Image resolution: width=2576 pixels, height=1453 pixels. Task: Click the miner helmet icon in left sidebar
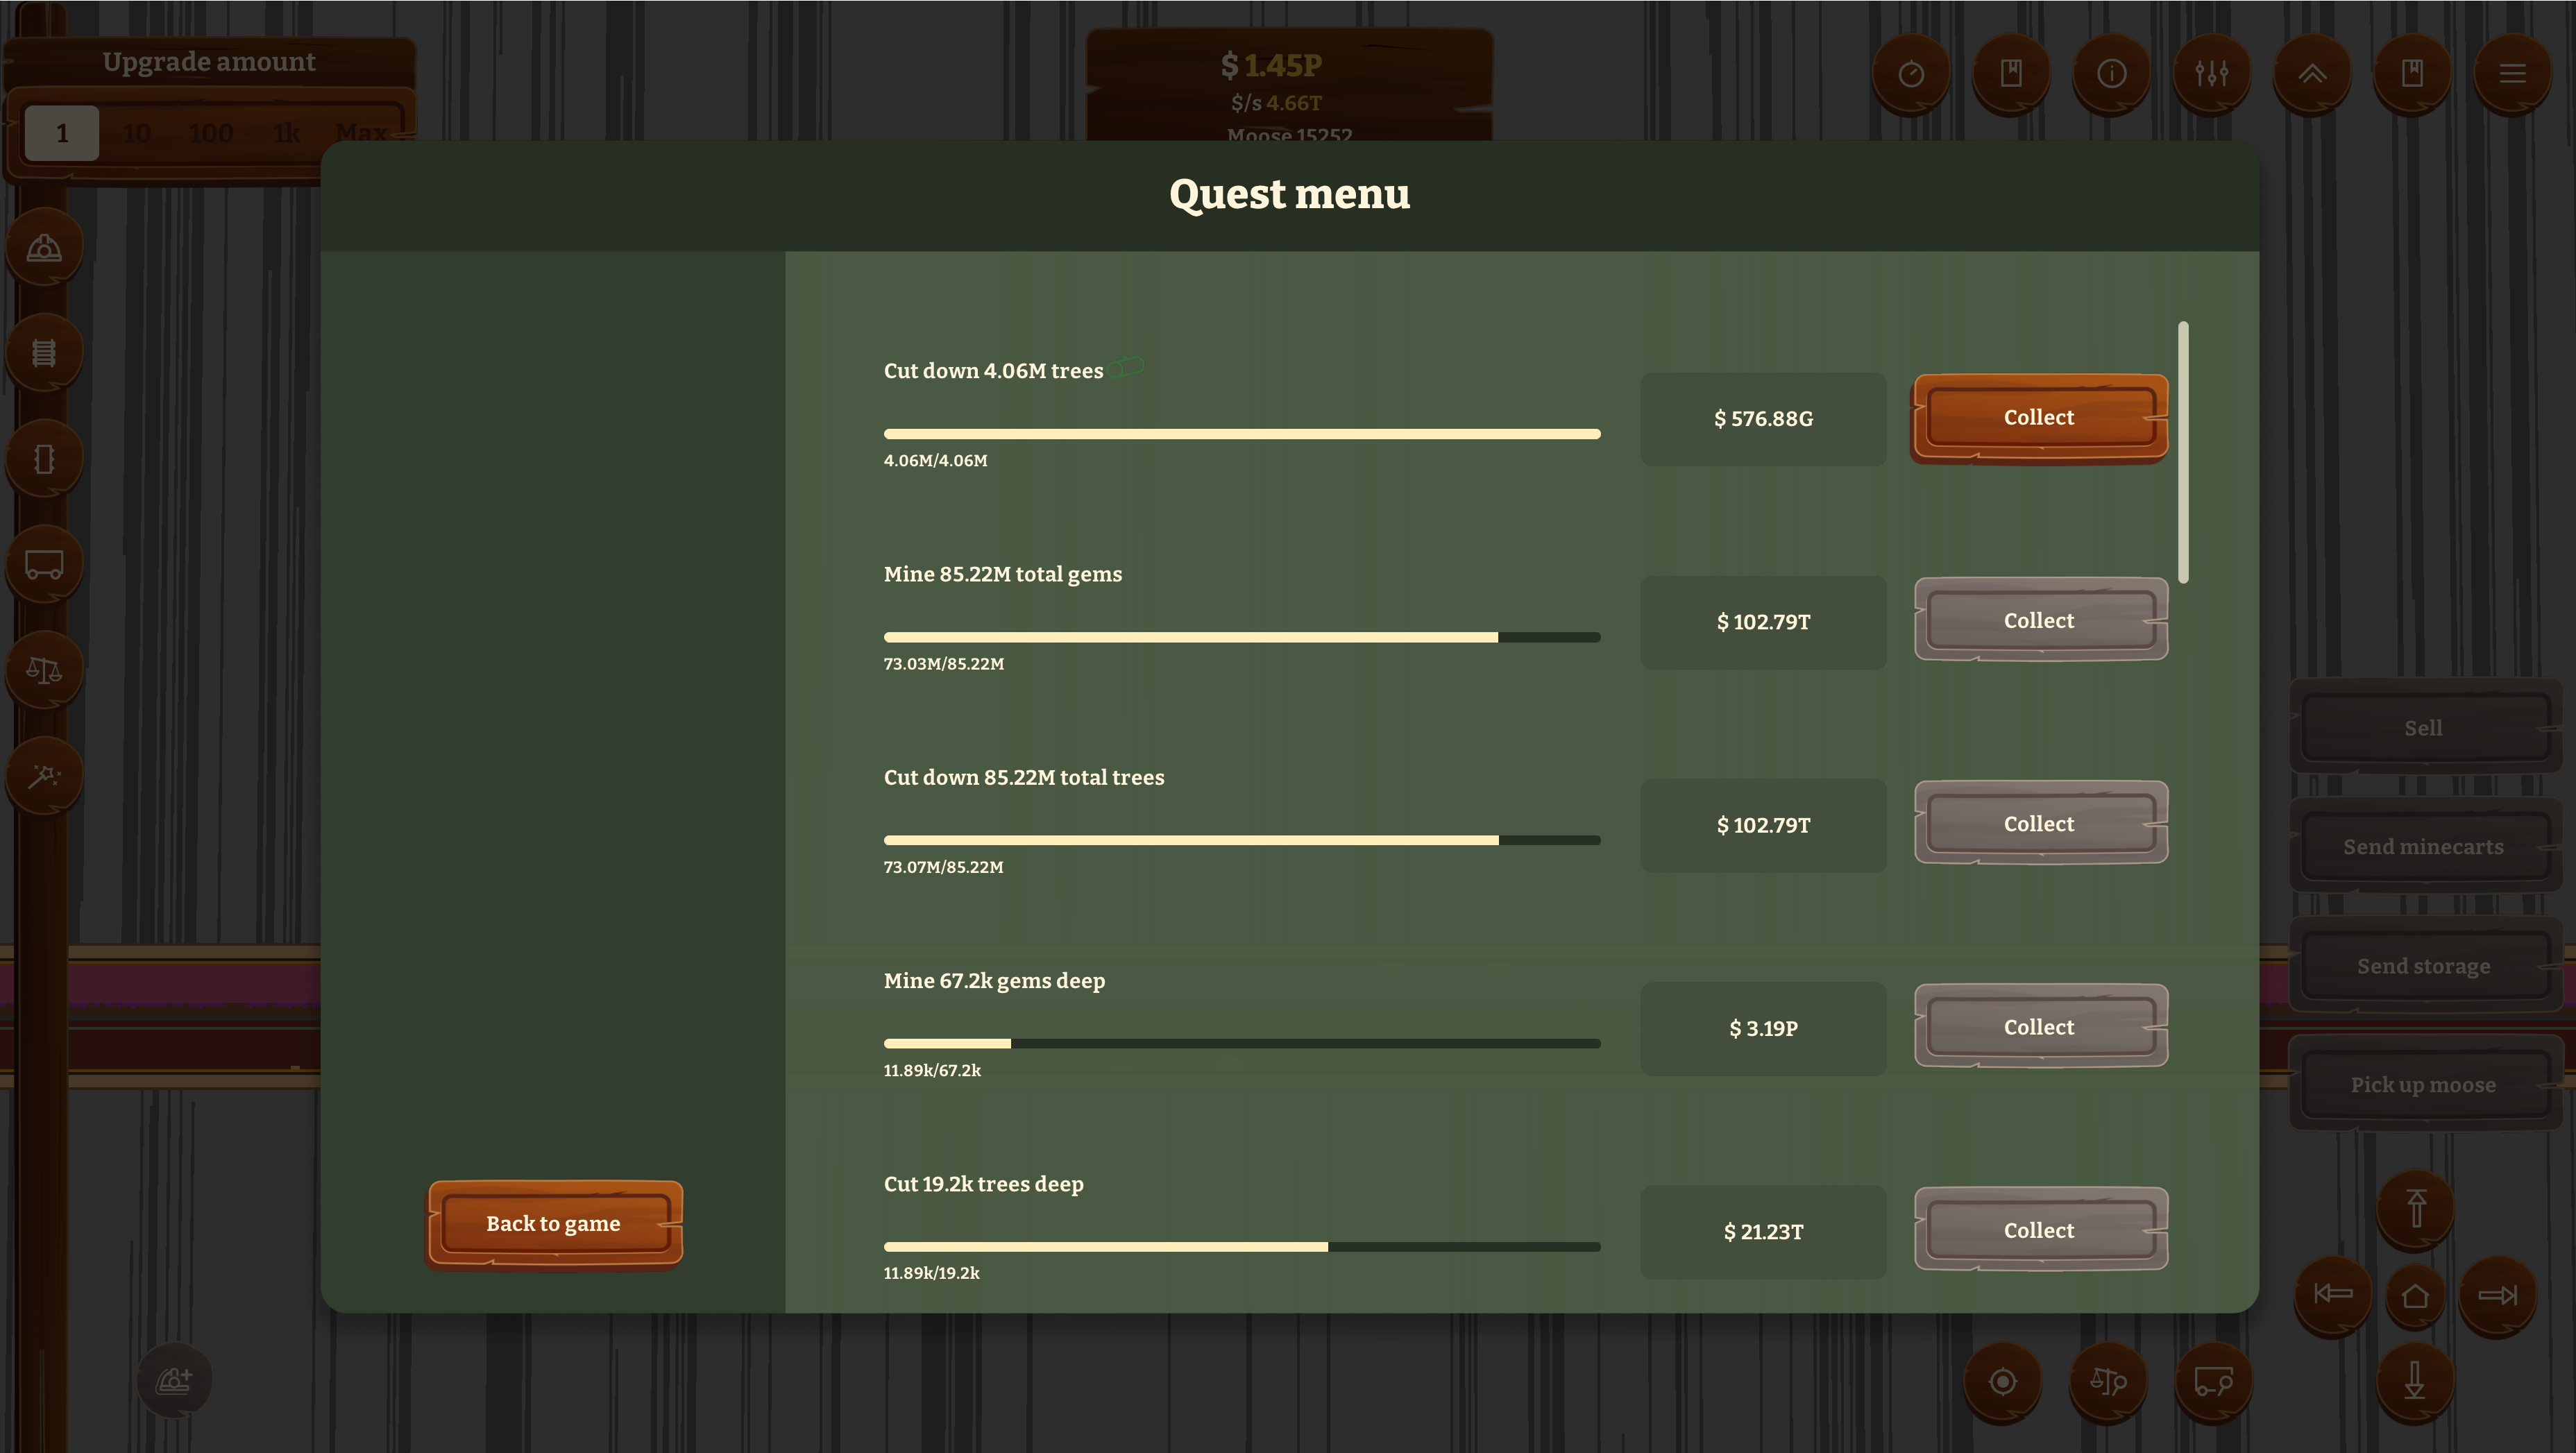click(x=44, y=248)
